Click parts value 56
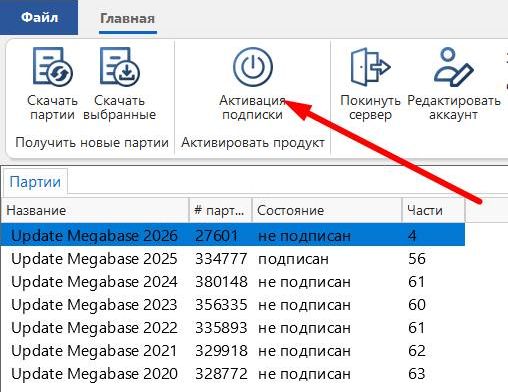508x392 pixels. click(417, 259)
